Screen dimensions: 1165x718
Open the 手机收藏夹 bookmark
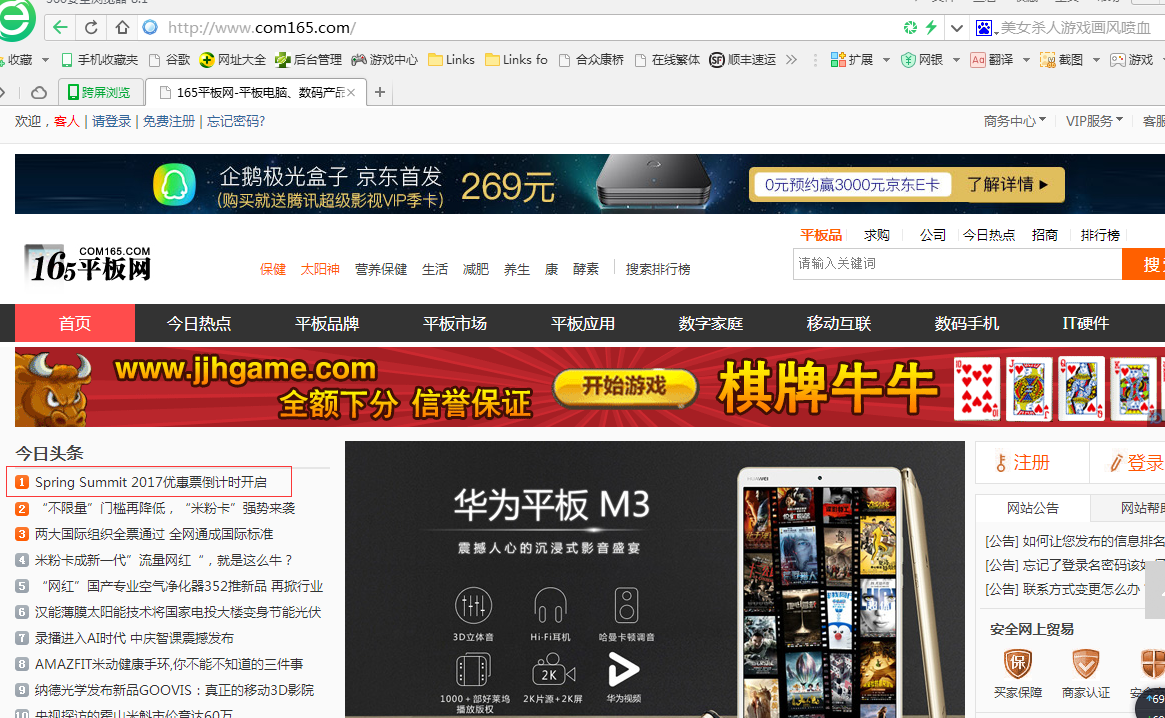click(x=100, y=59)
